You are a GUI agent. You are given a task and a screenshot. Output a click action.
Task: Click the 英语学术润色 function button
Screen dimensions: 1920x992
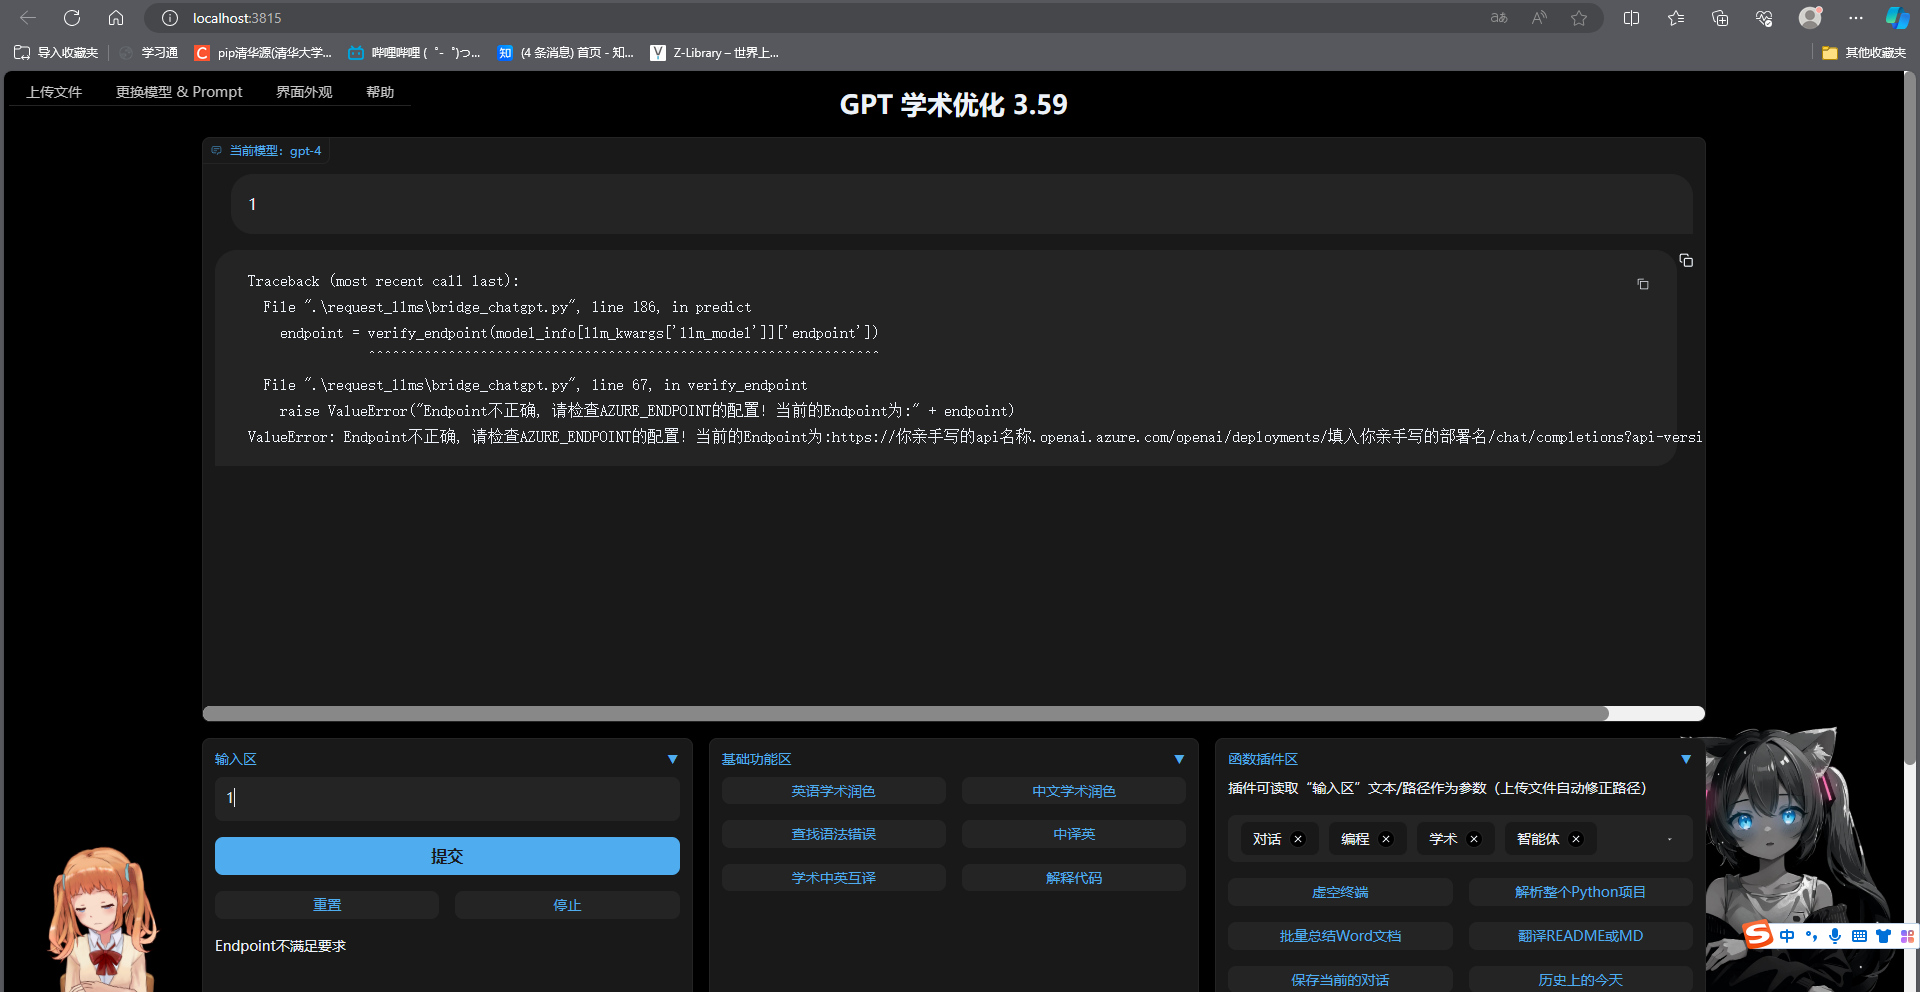click(833, 790)
